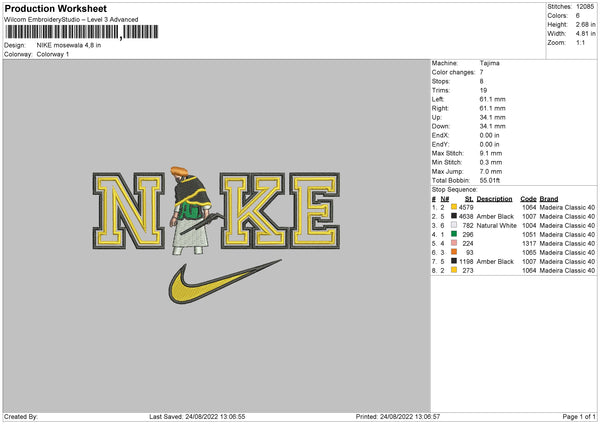Click the 'Printed' timestamp in footer
The height and width of the screenshot is (424, 600).
pos(398,416)
